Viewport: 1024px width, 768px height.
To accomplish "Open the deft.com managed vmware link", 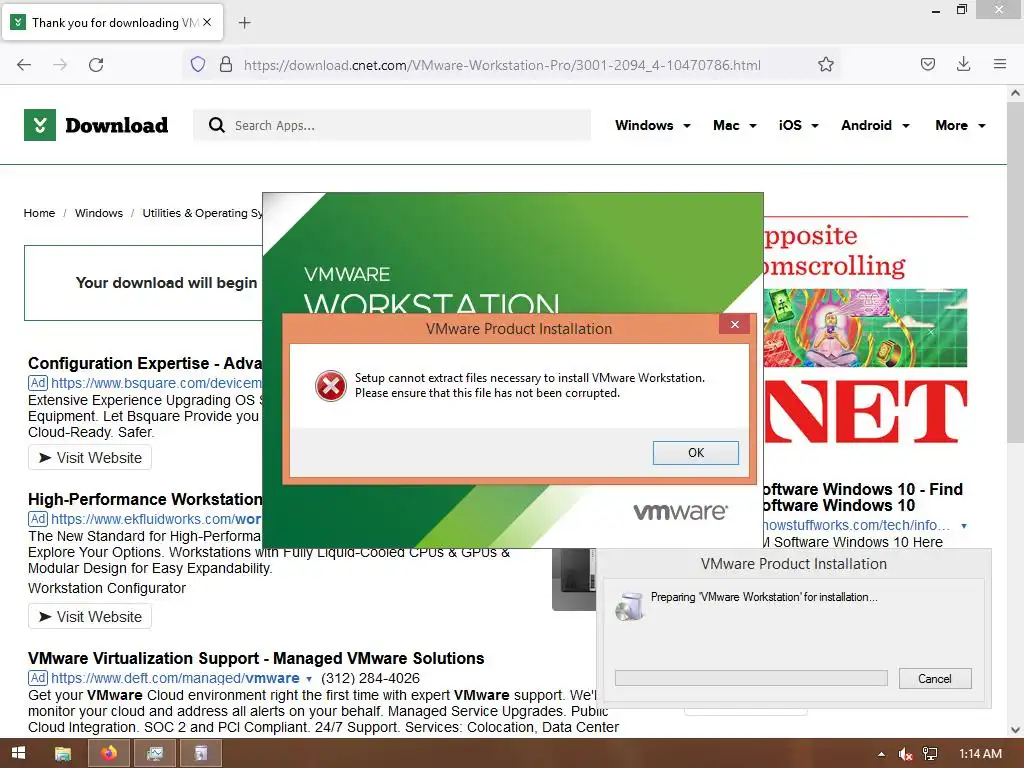I will [175, 679].
